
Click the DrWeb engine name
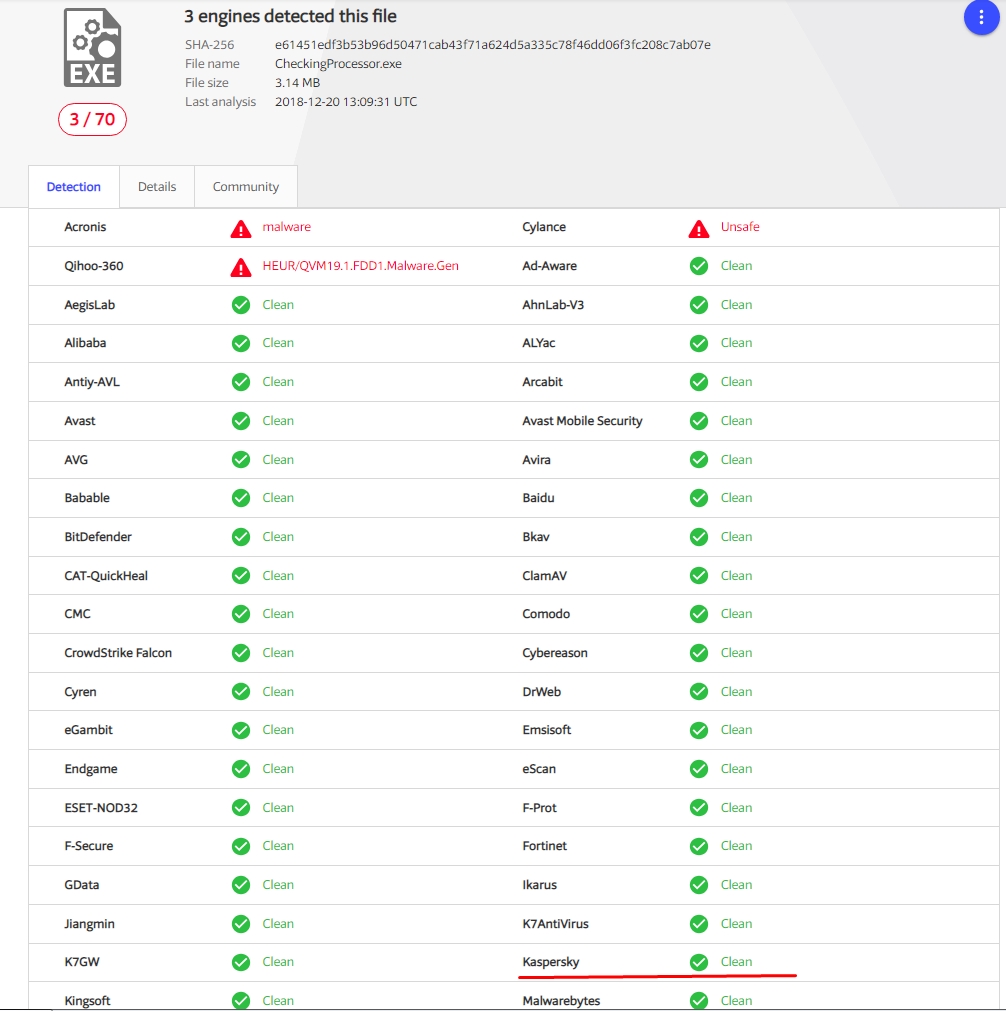[542, 692]
